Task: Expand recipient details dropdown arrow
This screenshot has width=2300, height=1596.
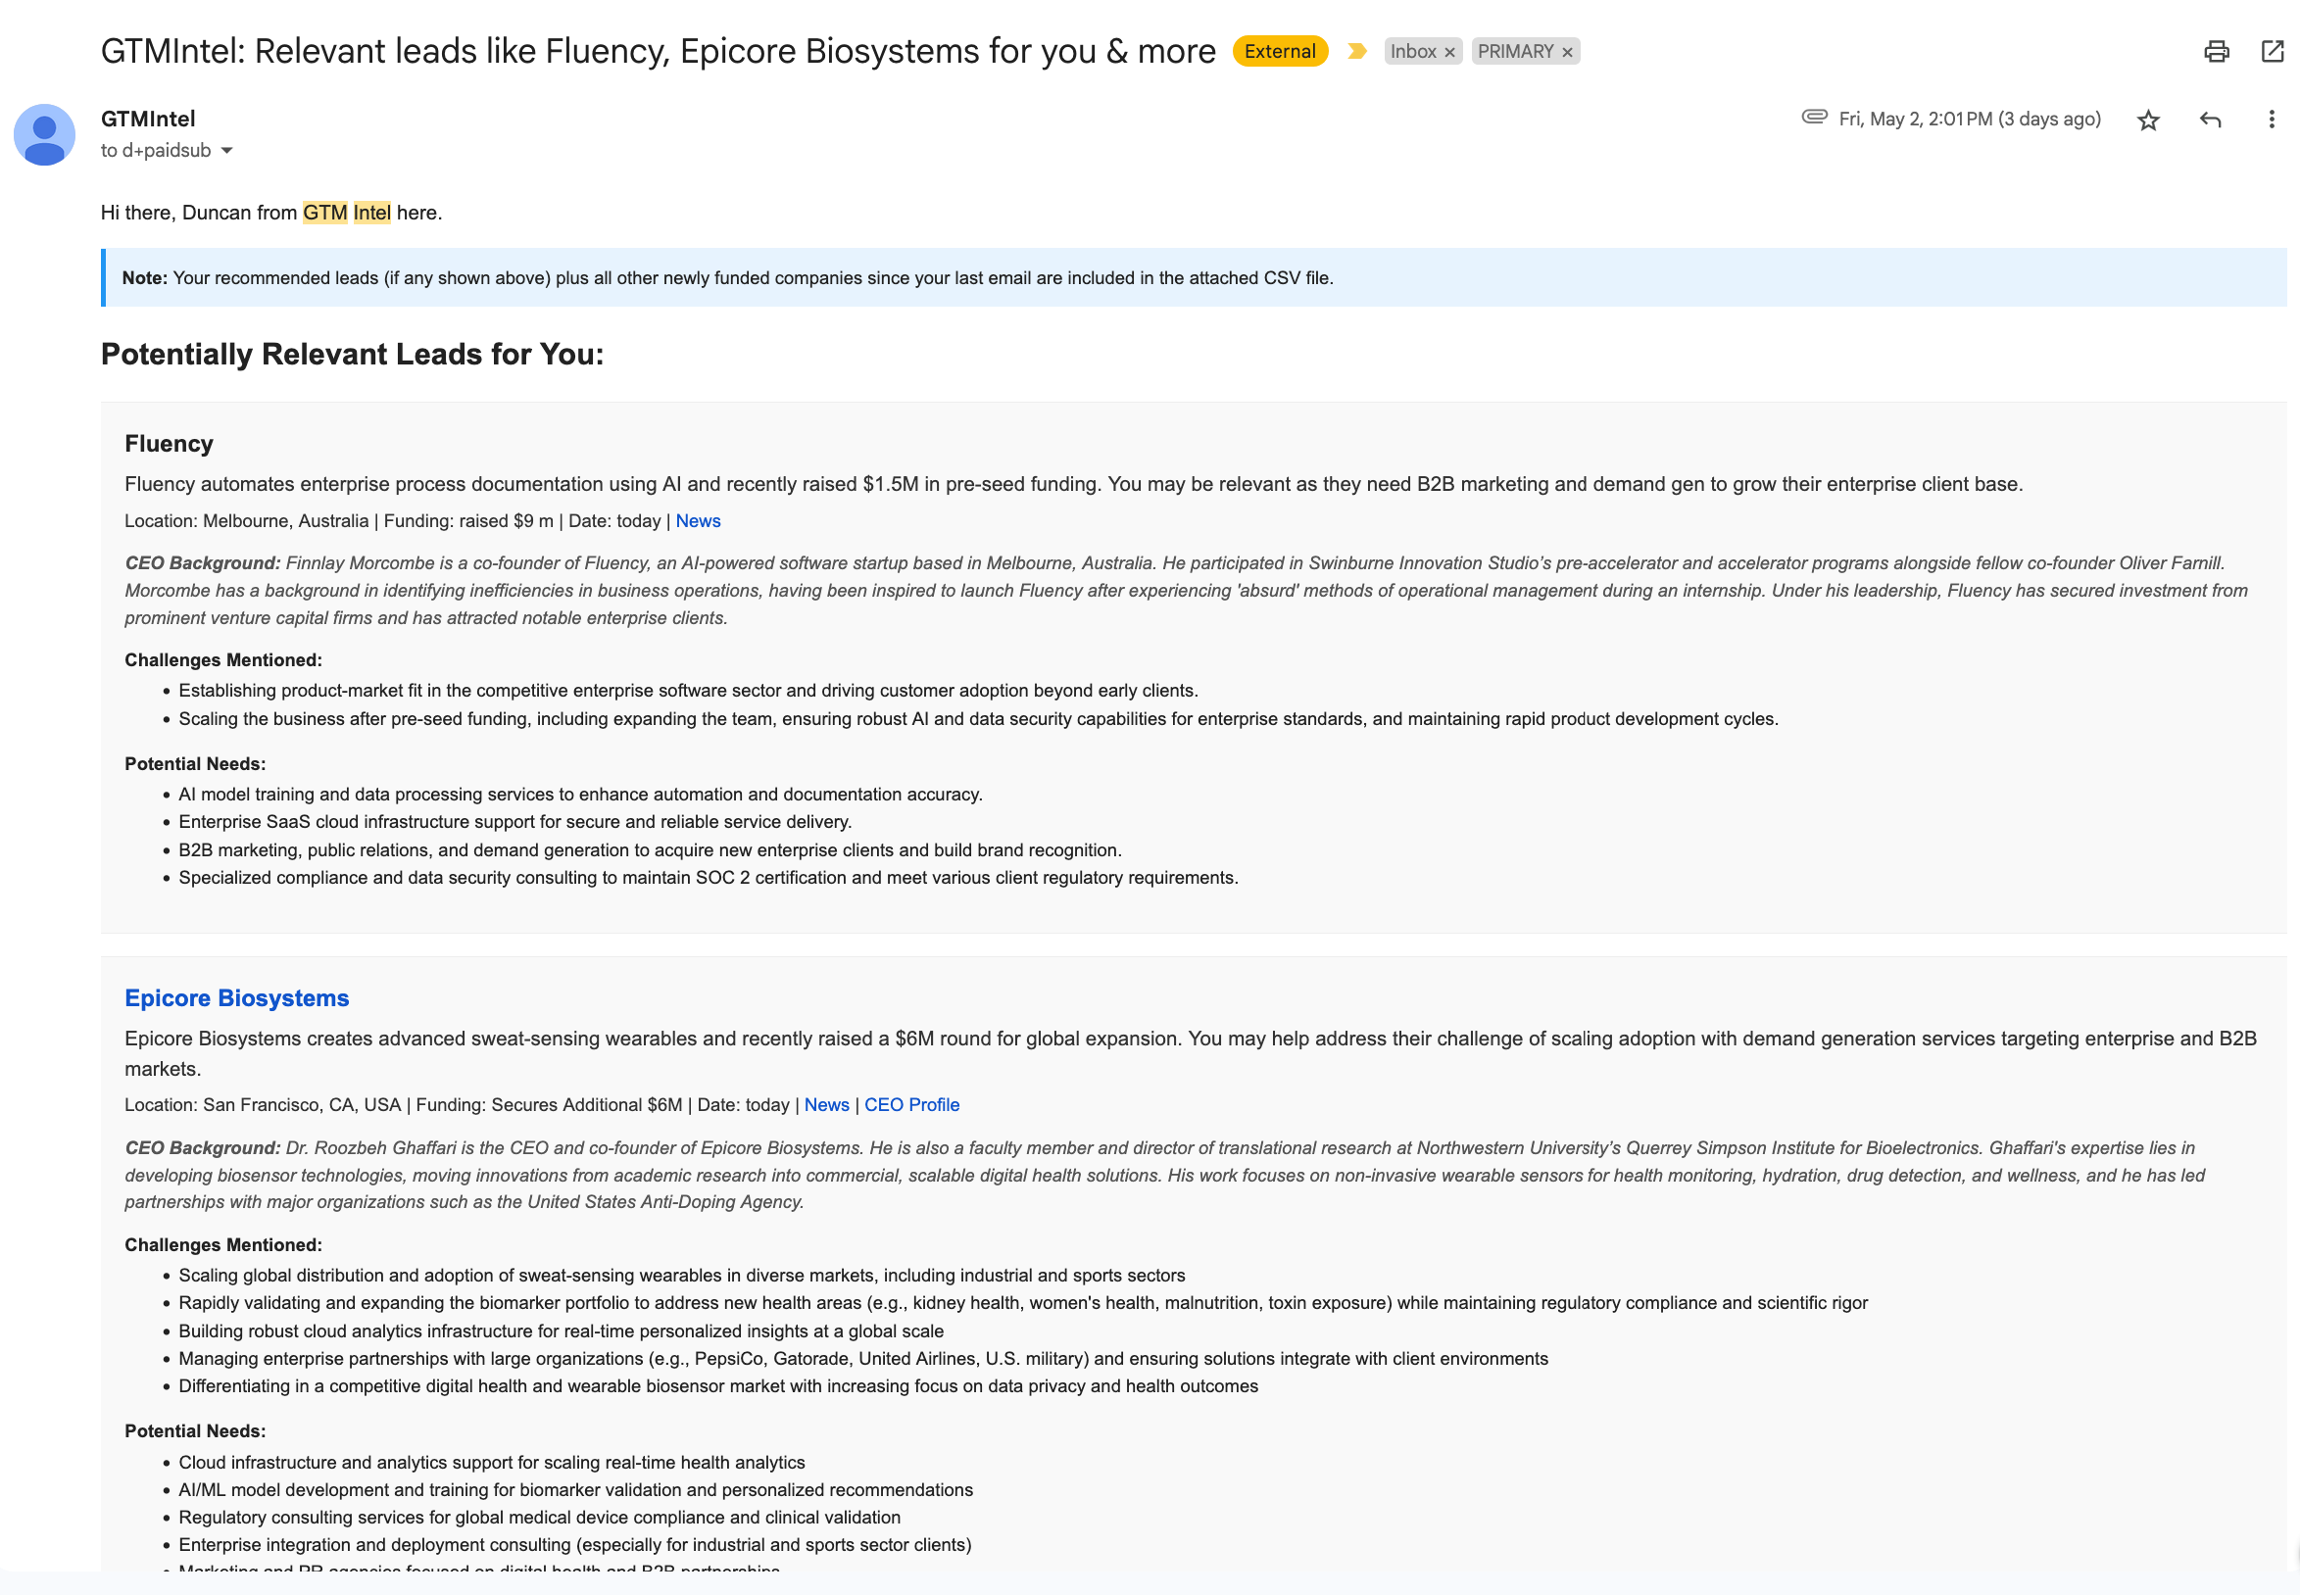Action: [x=227, y=151]
